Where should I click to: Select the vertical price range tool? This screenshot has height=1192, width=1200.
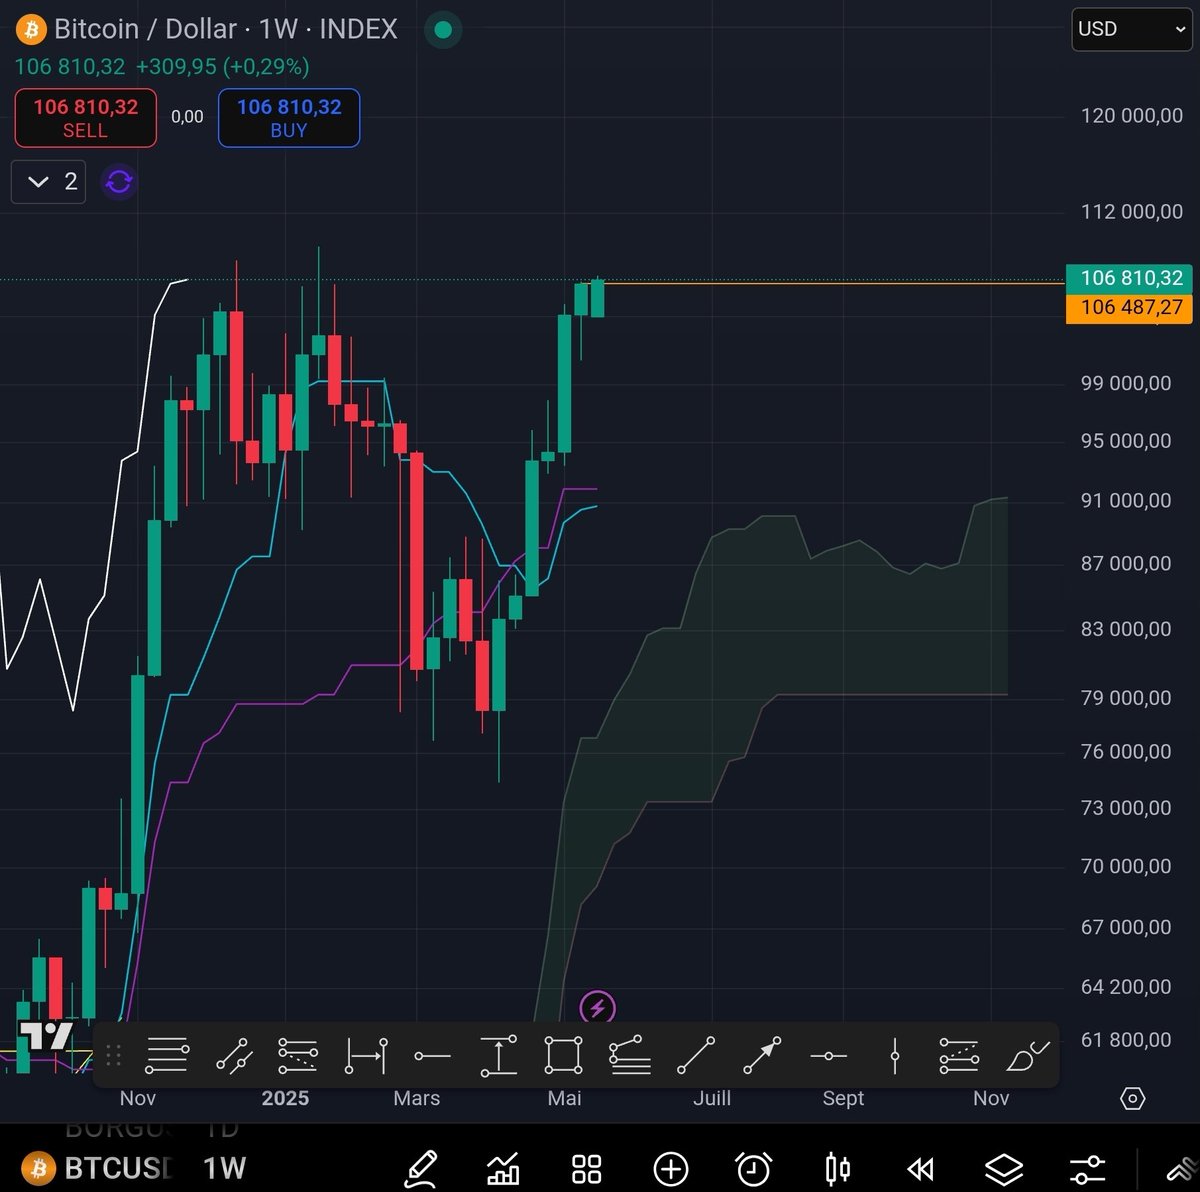coord(498,1055)
